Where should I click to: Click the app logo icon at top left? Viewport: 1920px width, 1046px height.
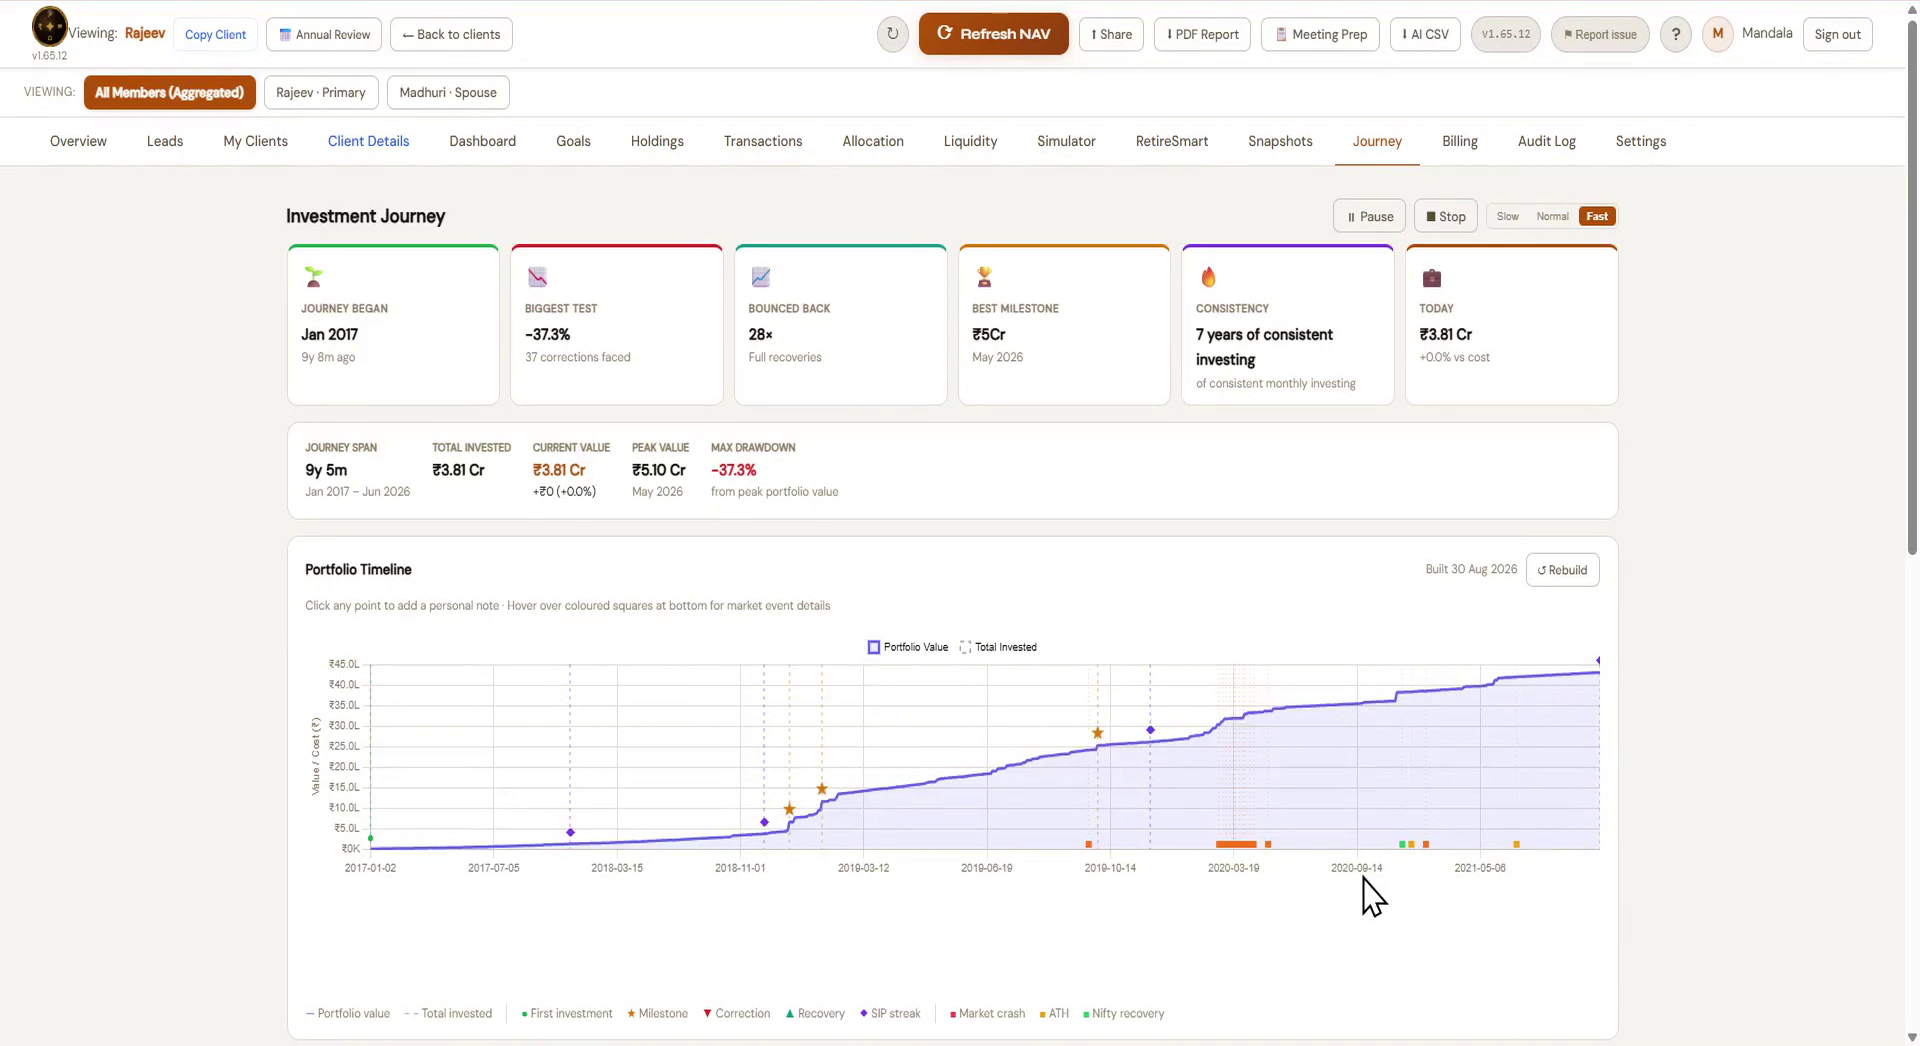click(49, 26)
